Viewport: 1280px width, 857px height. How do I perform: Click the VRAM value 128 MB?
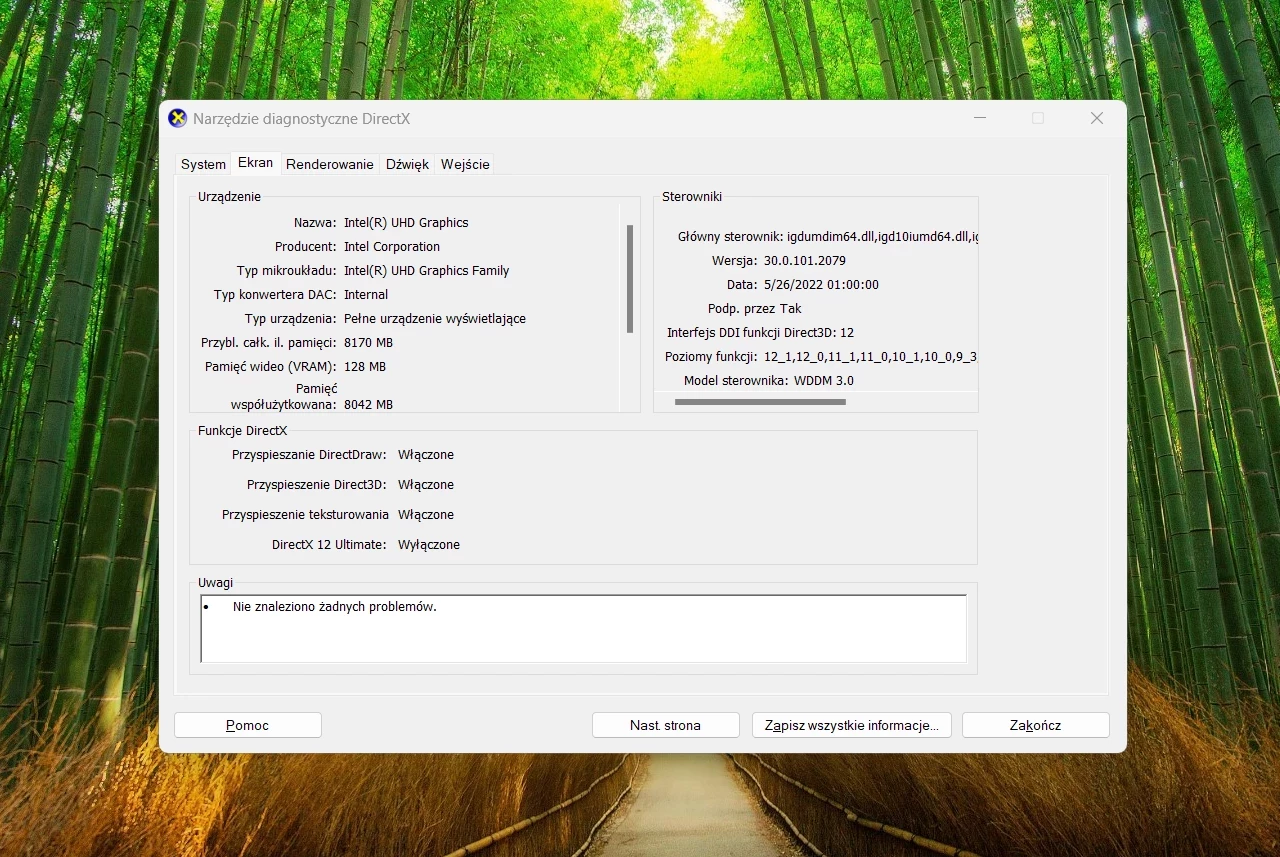pos(365,367)
